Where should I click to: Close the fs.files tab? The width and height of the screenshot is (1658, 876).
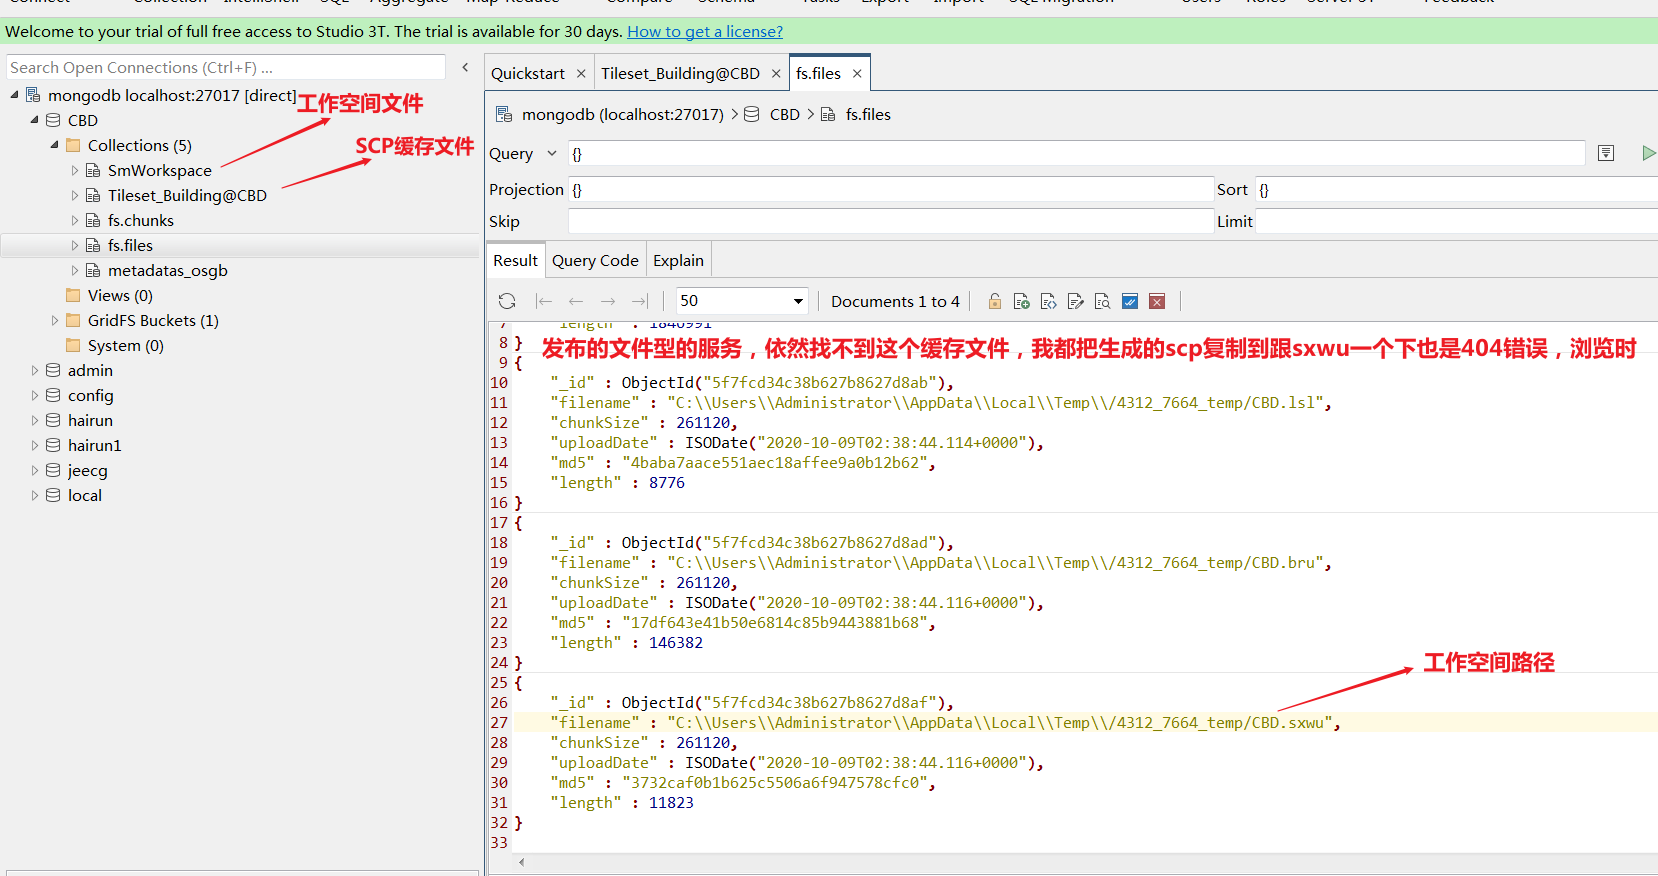click(857, 73)
